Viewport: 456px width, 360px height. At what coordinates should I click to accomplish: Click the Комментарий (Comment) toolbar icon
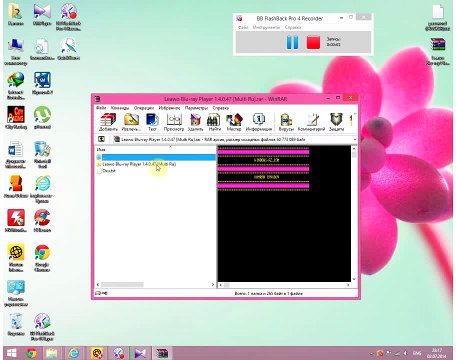[x=311, y=122]
